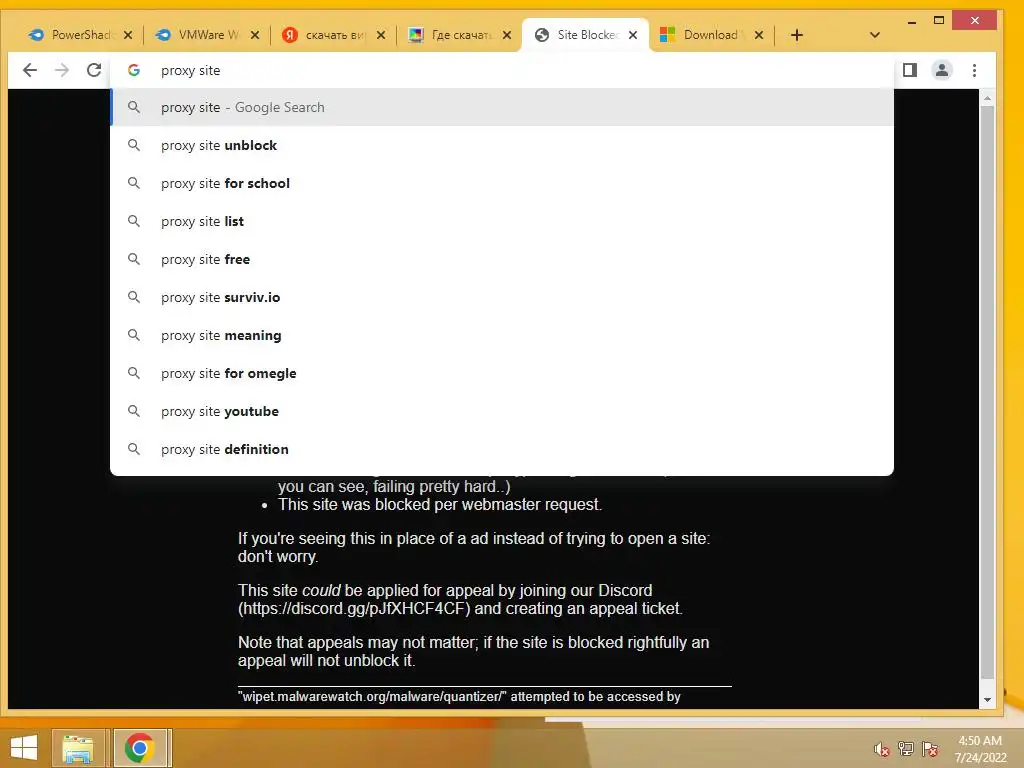Close the Download tab
Image resolution: width=1024 pixels, height=768 pixels.
point(759,35)
